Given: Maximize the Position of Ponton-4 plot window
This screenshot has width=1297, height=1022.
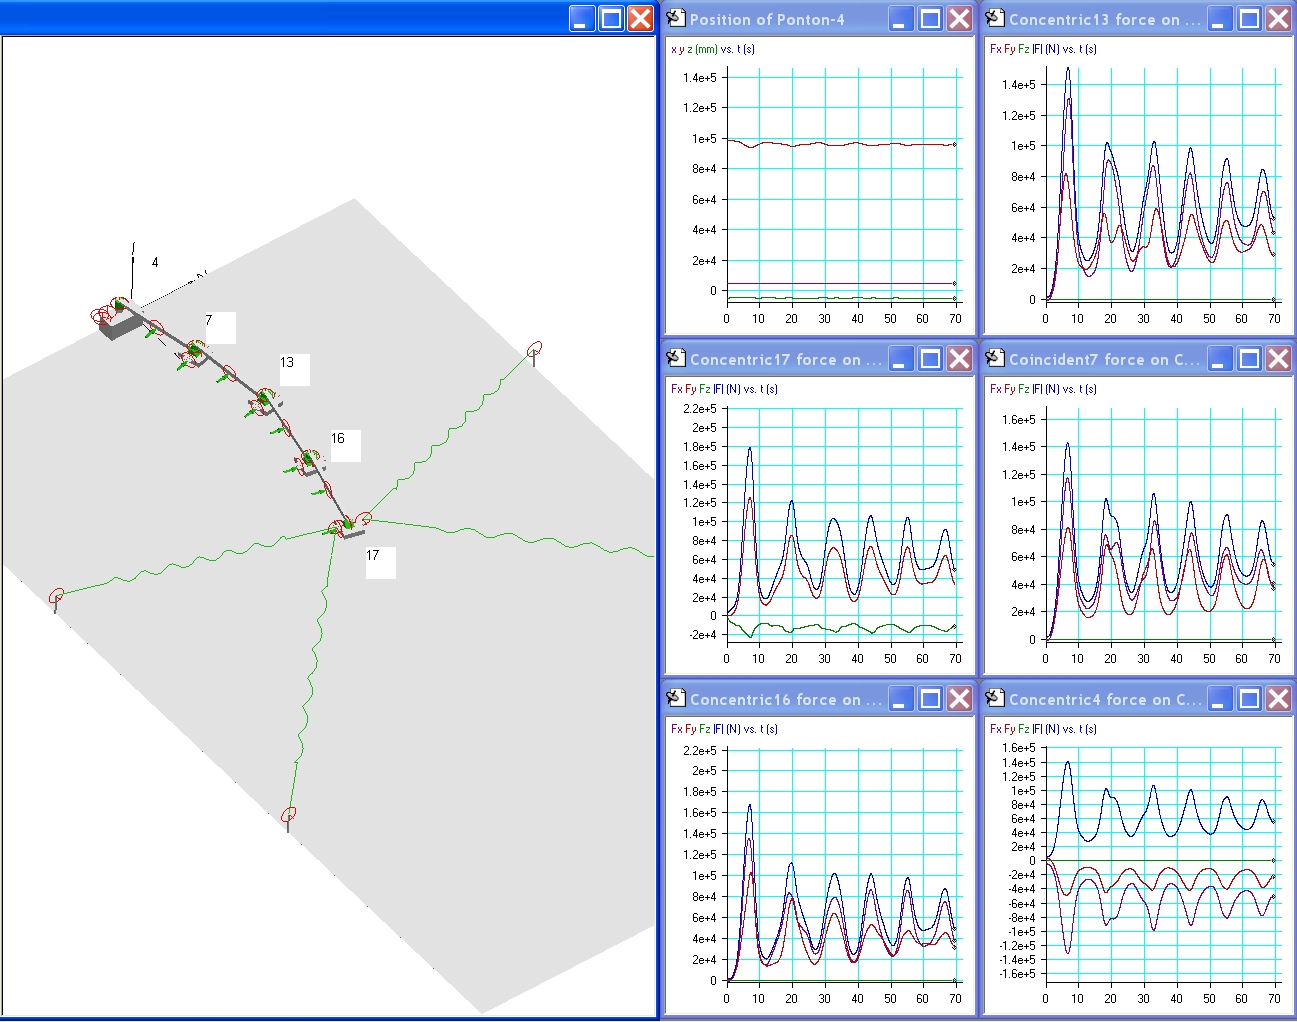Looking at the screenshot, I should pyautogui.click(x=931, y=18).
